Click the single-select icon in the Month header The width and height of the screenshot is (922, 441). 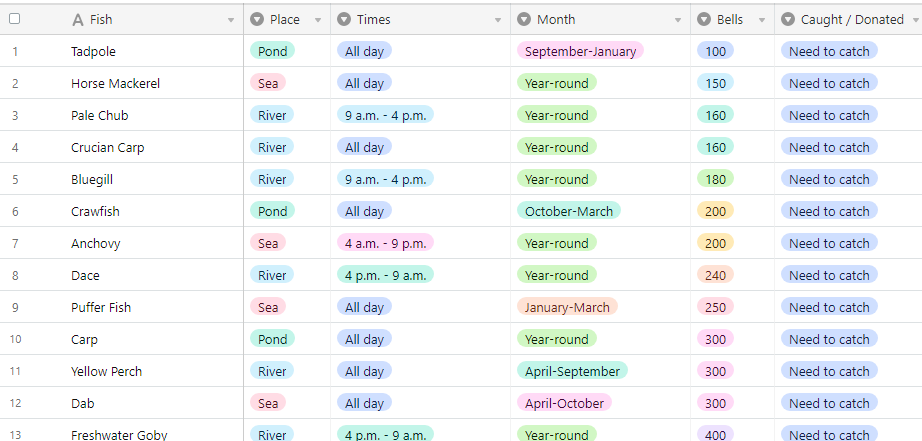click(524, 19)
